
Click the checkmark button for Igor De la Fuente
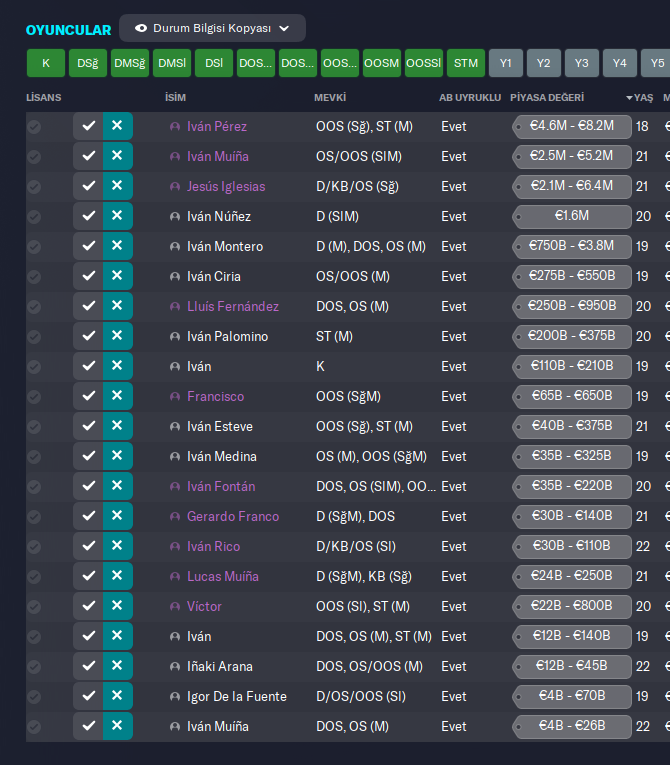[88, 696]
